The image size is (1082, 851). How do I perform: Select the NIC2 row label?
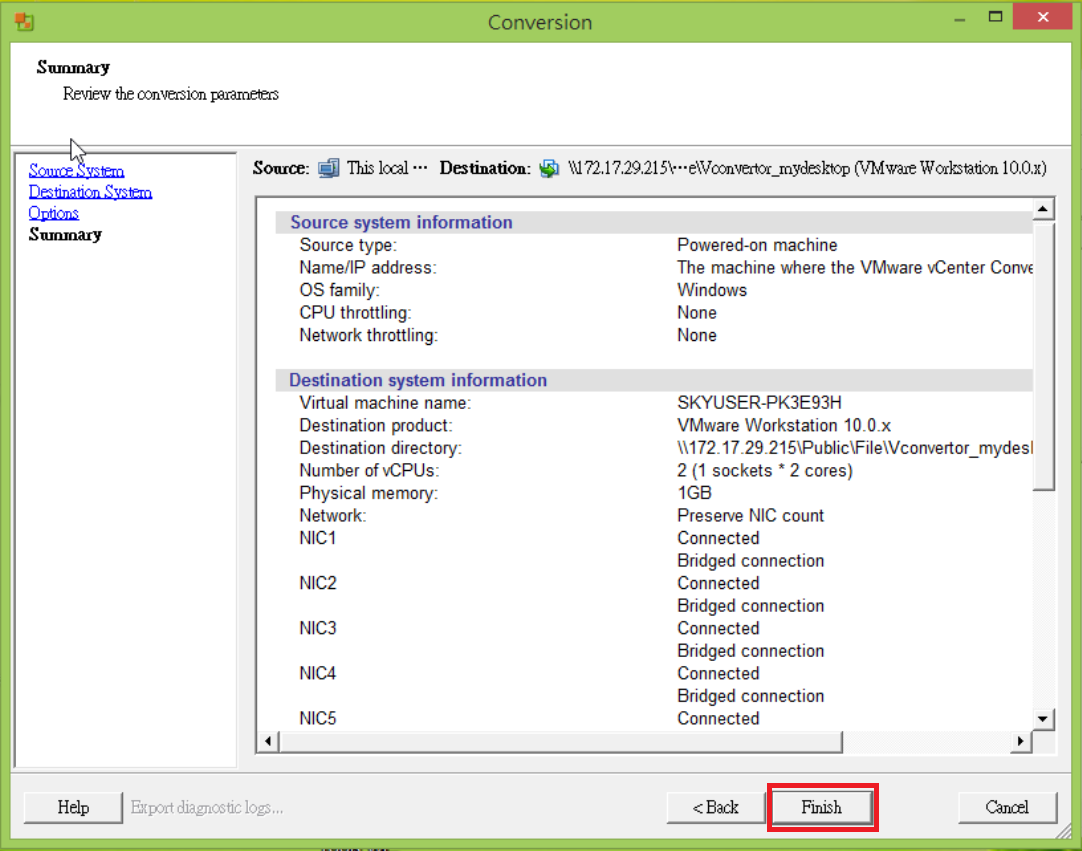pyautogui.click(x=317, y=583)
